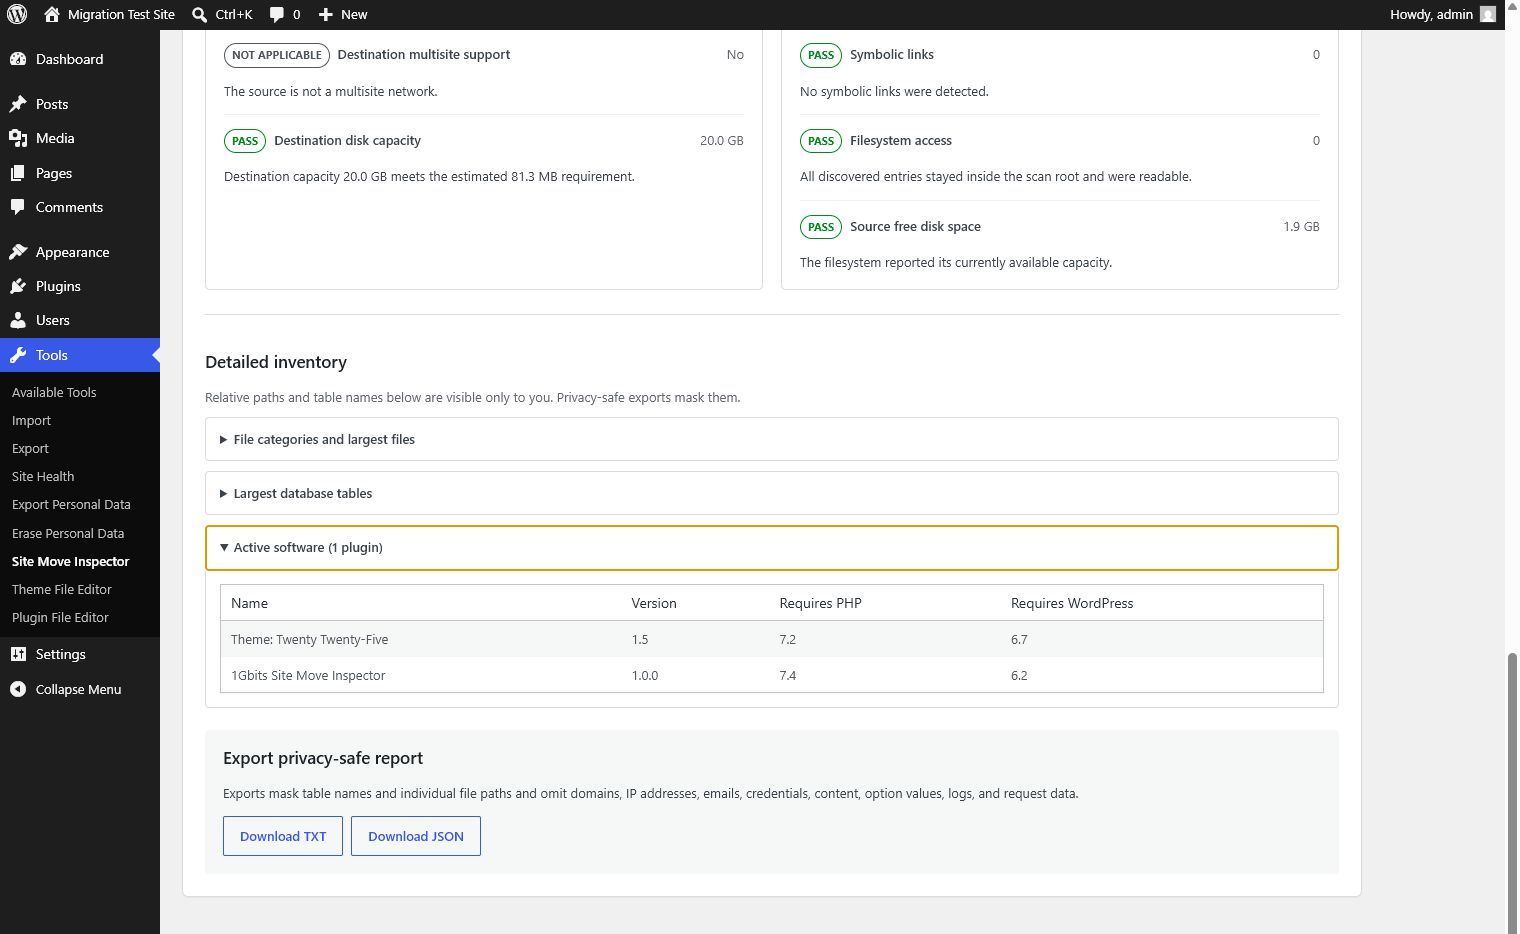Open Settings menu item
This screenshot has height=934, width=1520.
tap(80, 654)
